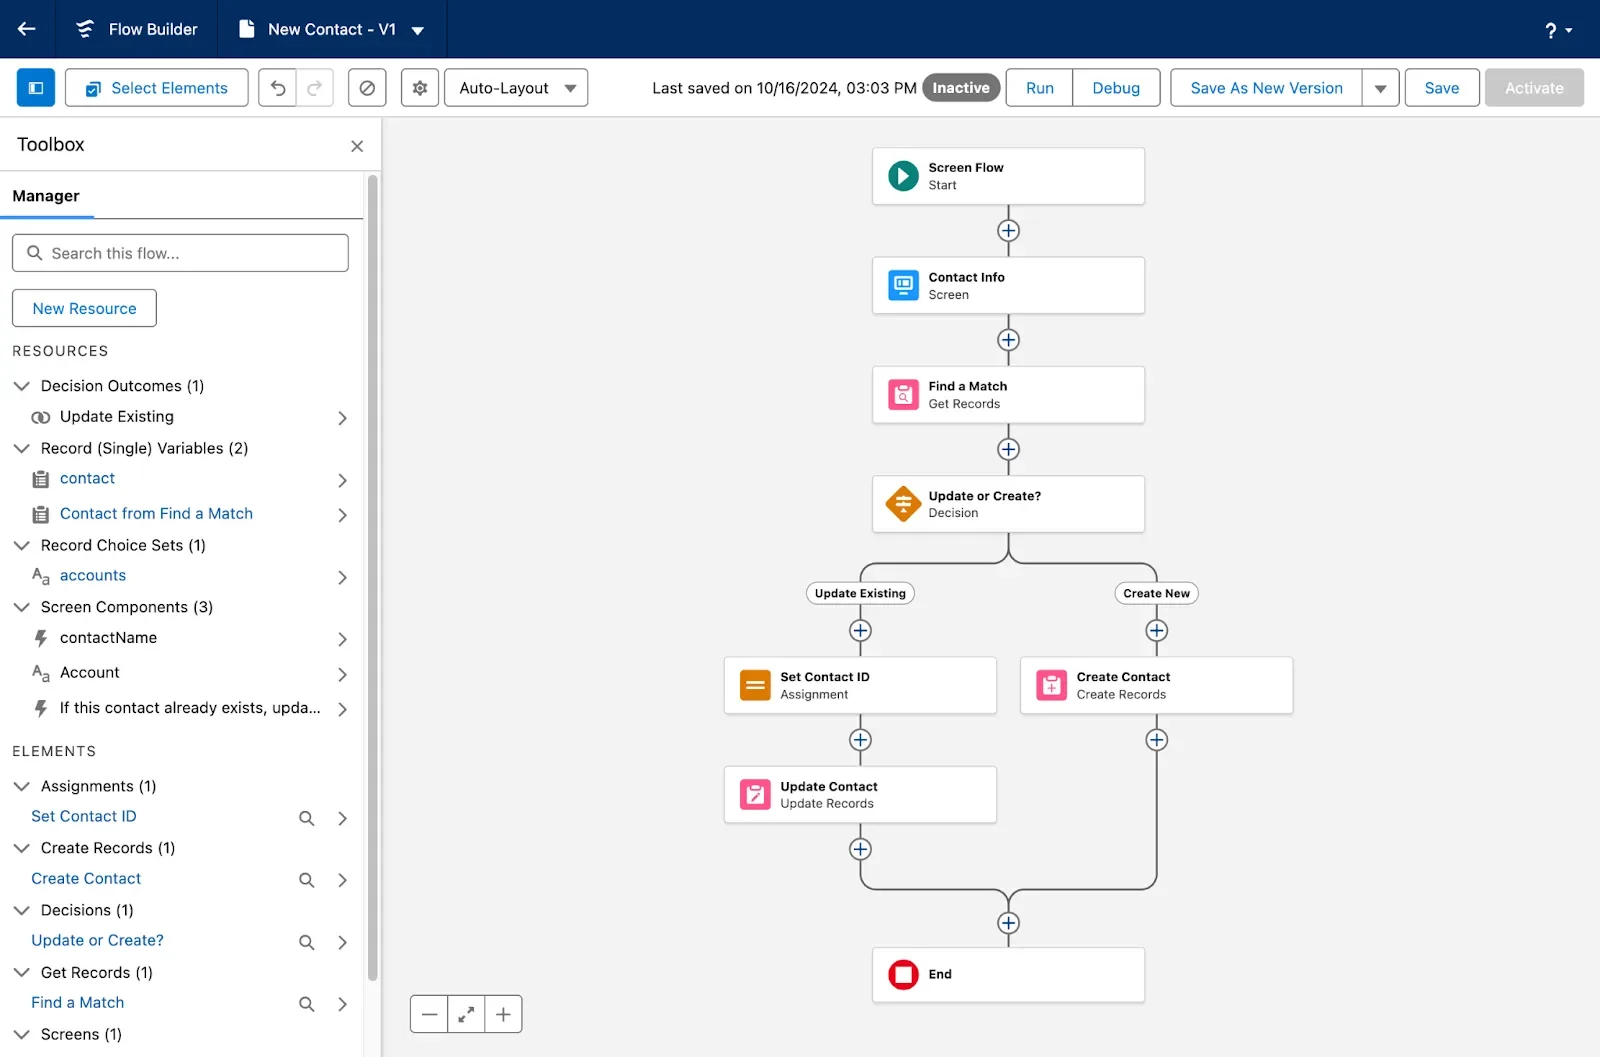1600x1057 pixels.
Task: Click the Debug button
Action: (x=1116, y=88)
